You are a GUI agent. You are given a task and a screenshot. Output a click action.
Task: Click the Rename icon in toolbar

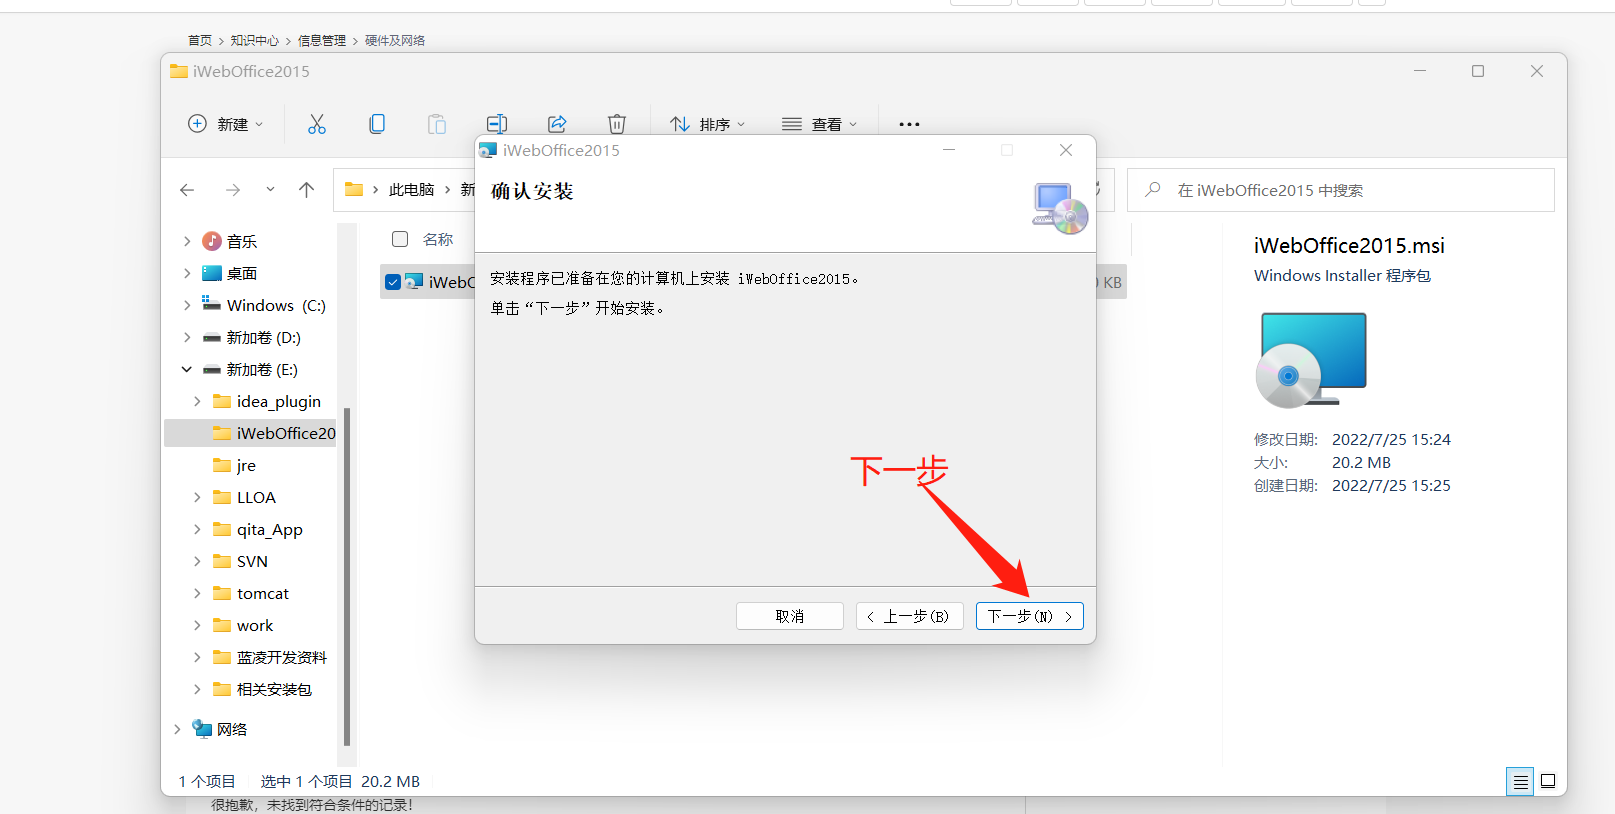[x=497, y=124]
